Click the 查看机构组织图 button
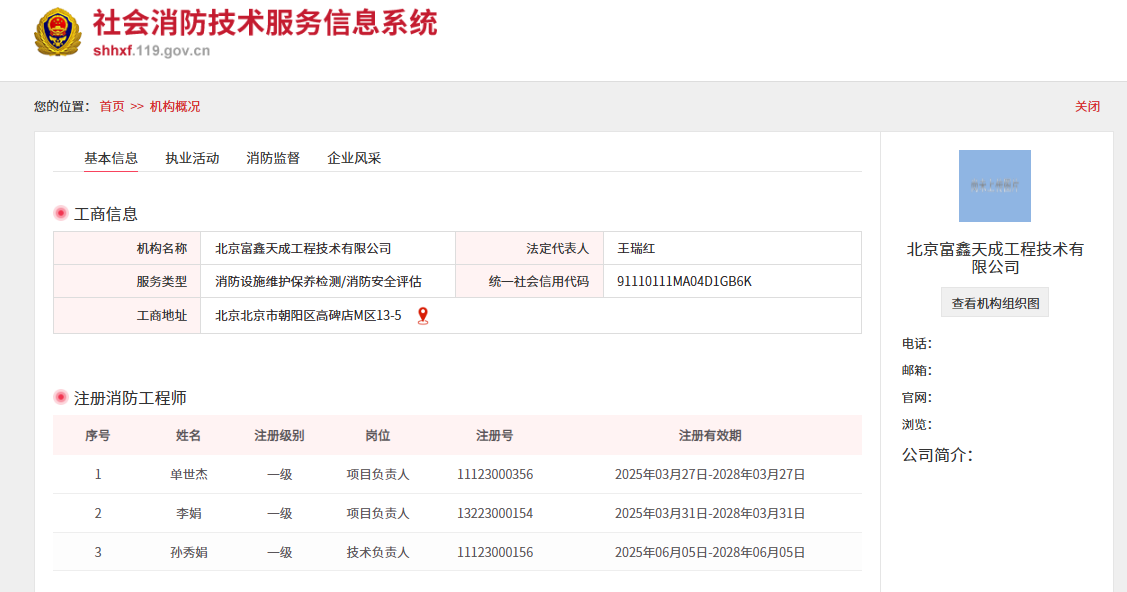 point(994,301)
